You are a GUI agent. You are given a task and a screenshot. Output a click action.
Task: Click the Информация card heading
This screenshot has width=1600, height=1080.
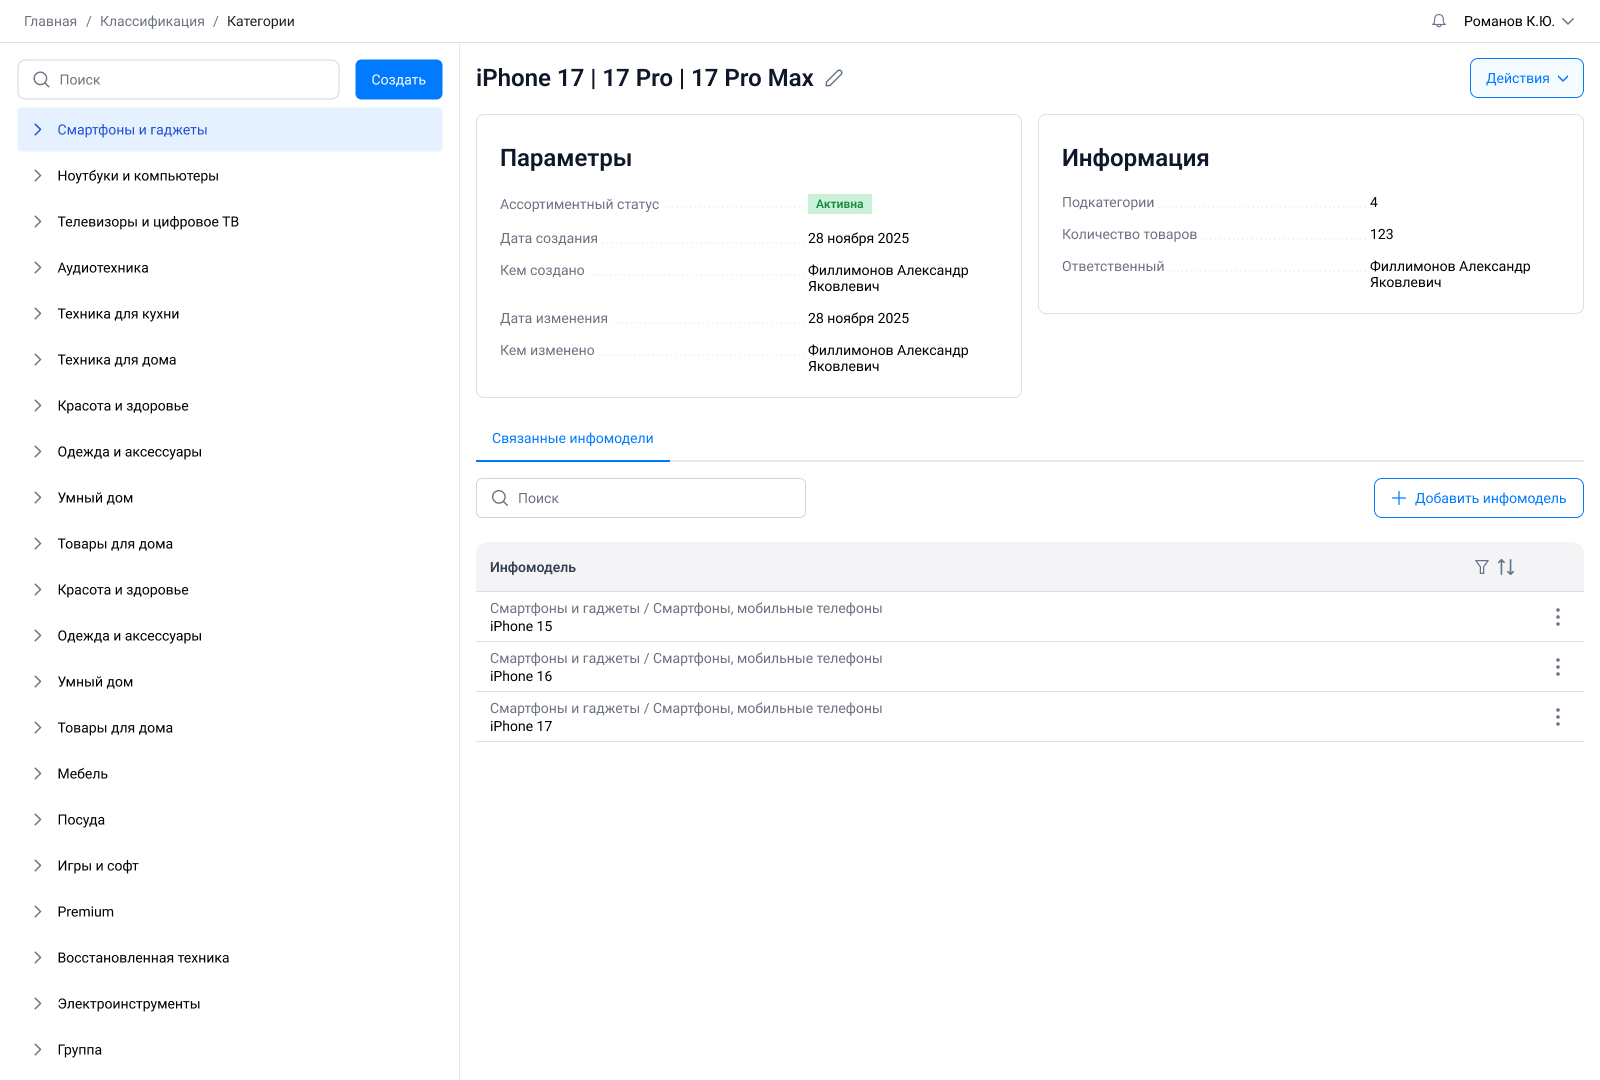pyautogui.click(x=1136, y=158)
